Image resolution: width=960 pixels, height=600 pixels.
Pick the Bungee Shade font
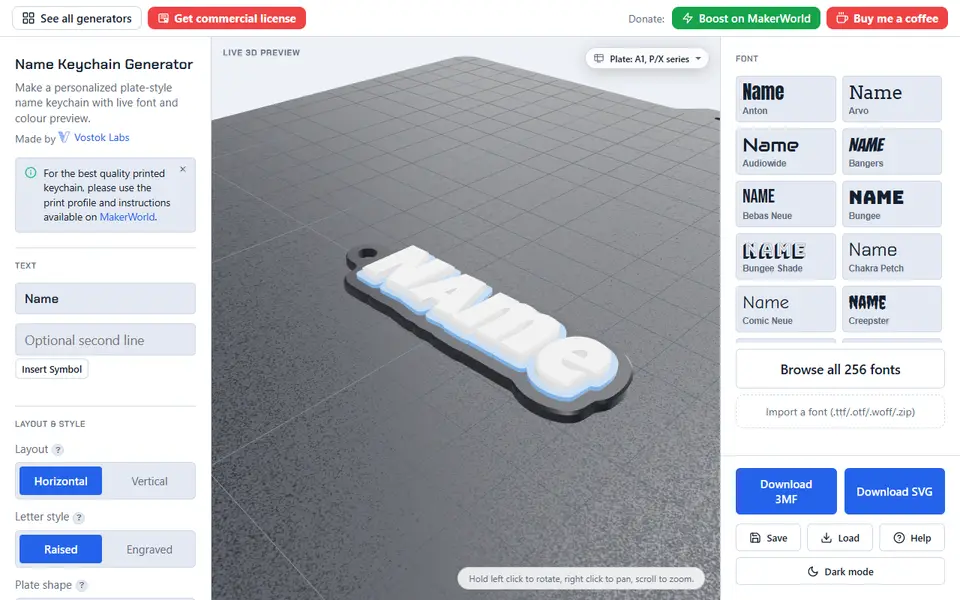[x=786, y=257]
